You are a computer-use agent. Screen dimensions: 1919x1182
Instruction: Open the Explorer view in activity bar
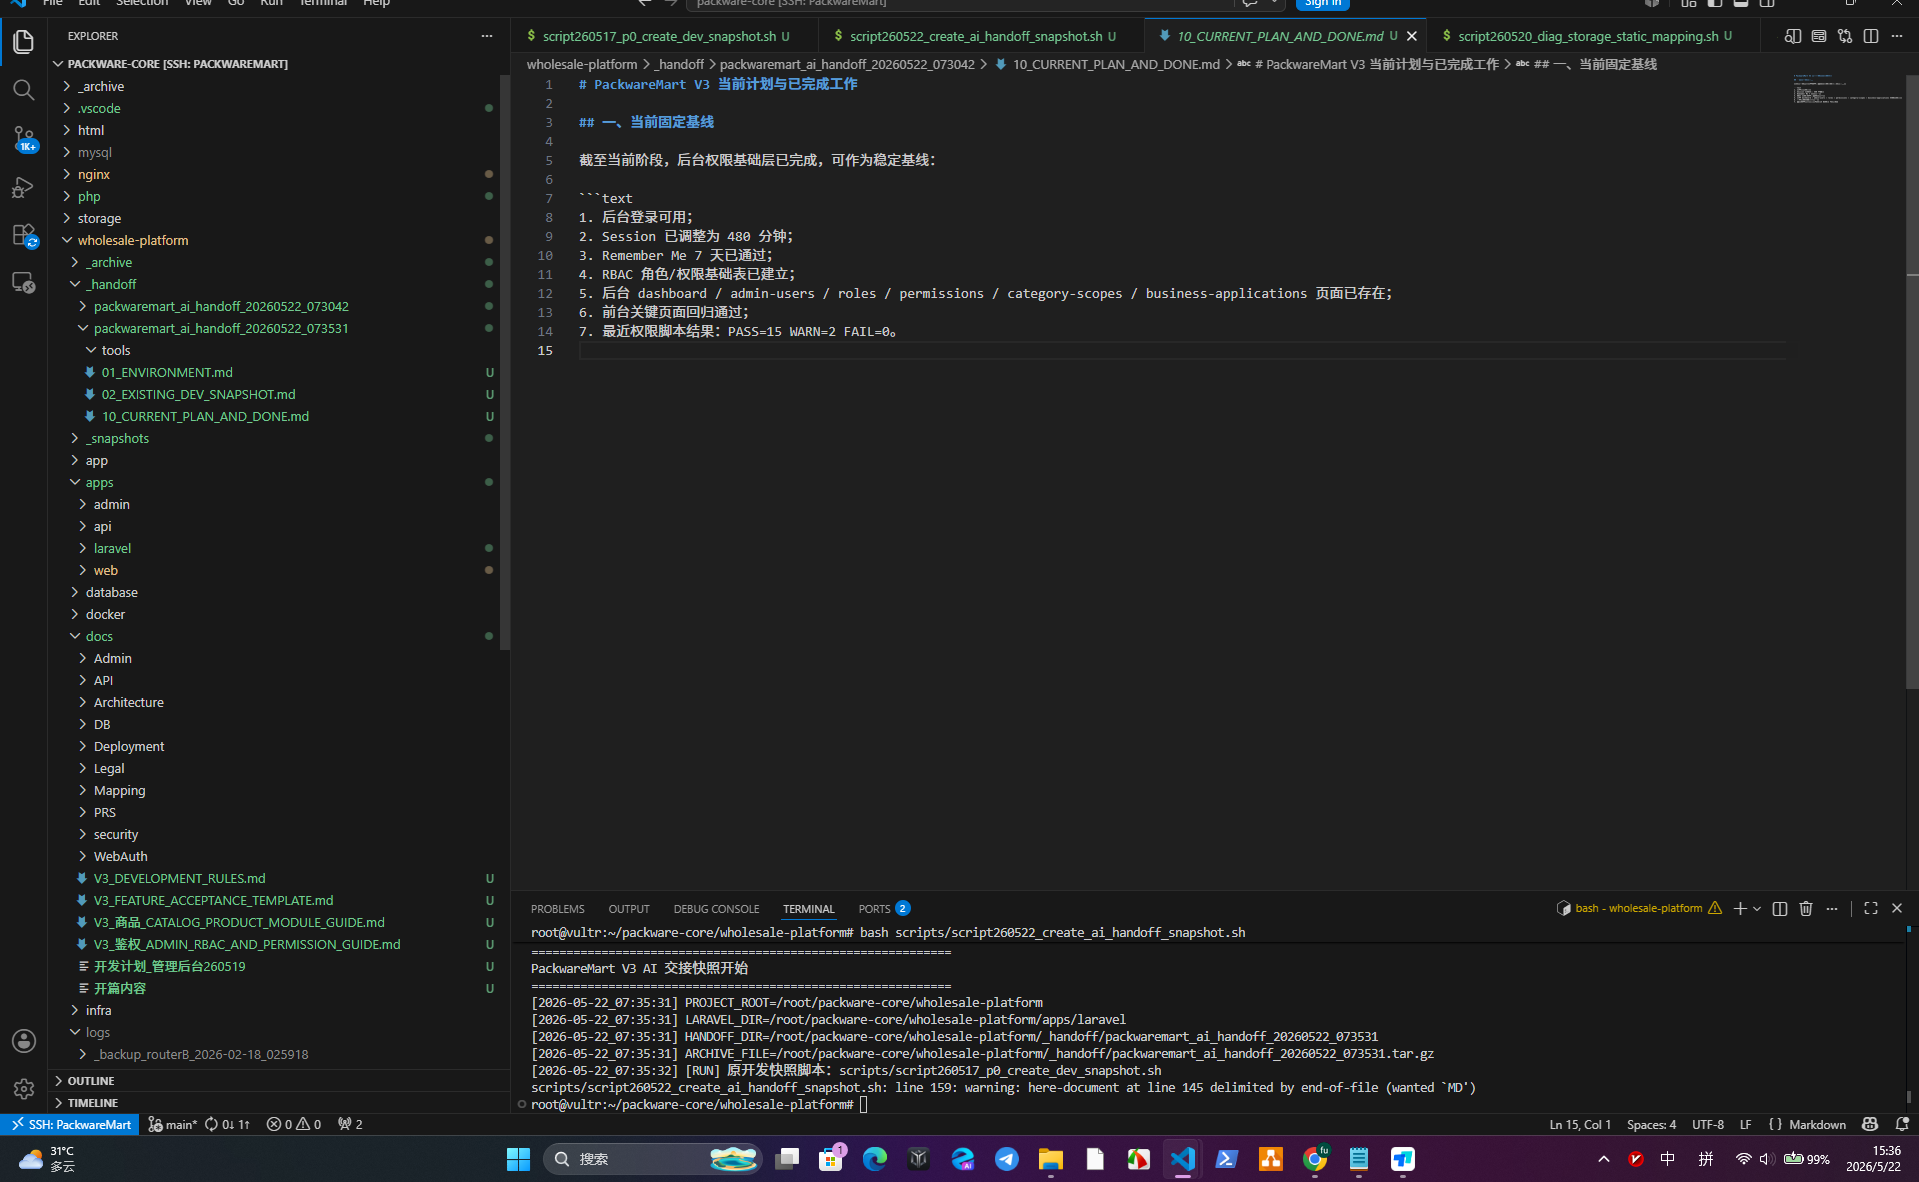click(24, 41)
